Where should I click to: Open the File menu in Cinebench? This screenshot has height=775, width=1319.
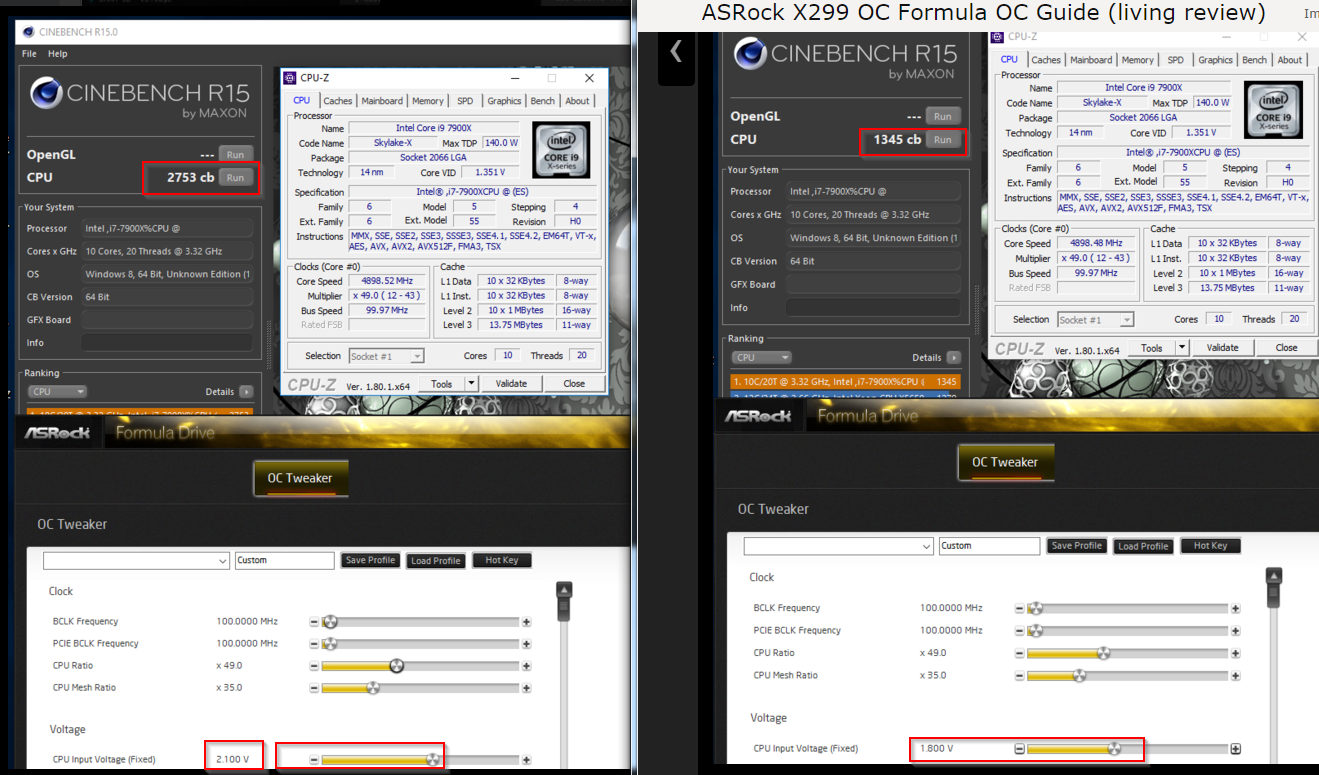[x=29, y=53]
